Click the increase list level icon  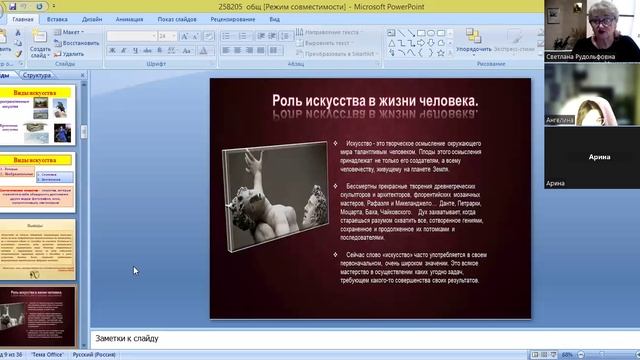[273, 36]
